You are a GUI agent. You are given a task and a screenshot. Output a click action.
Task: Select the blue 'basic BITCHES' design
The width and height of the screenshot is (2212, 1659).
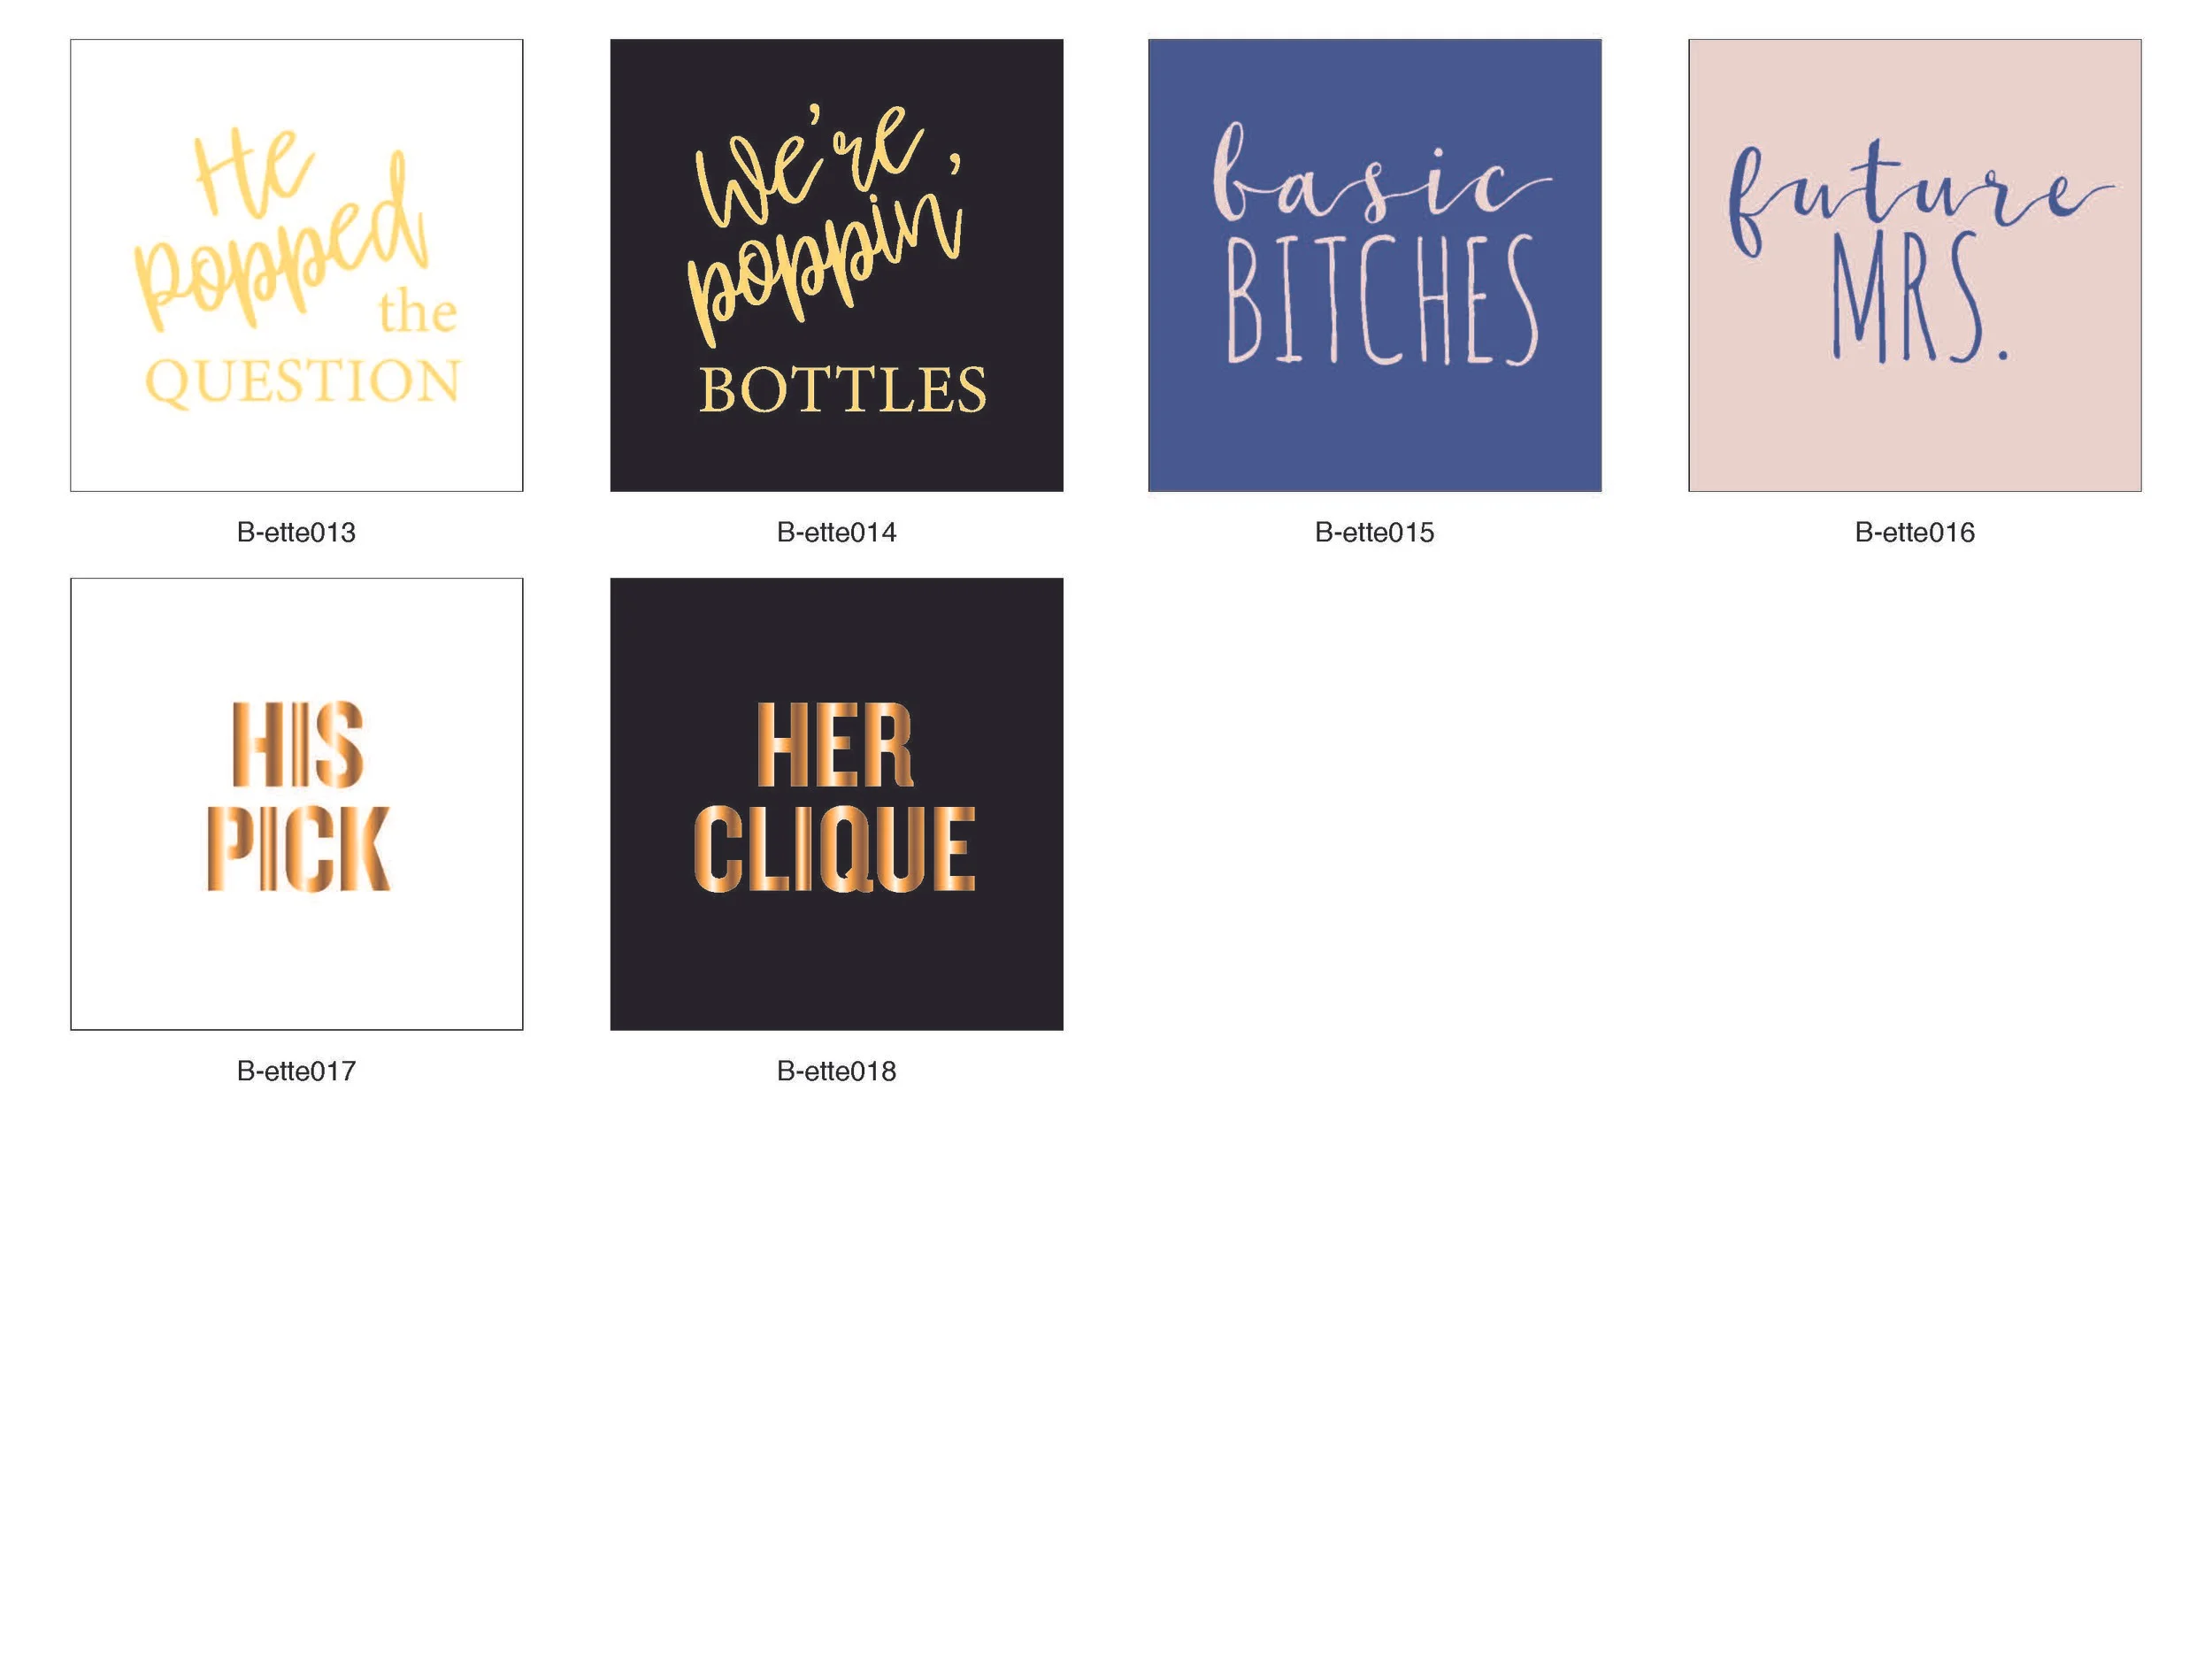point(1374,265)
